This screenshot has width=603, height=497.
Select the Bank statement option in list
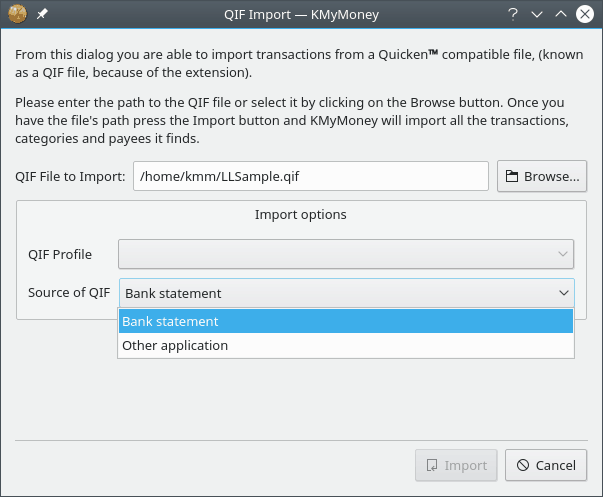tap(346, 321)
